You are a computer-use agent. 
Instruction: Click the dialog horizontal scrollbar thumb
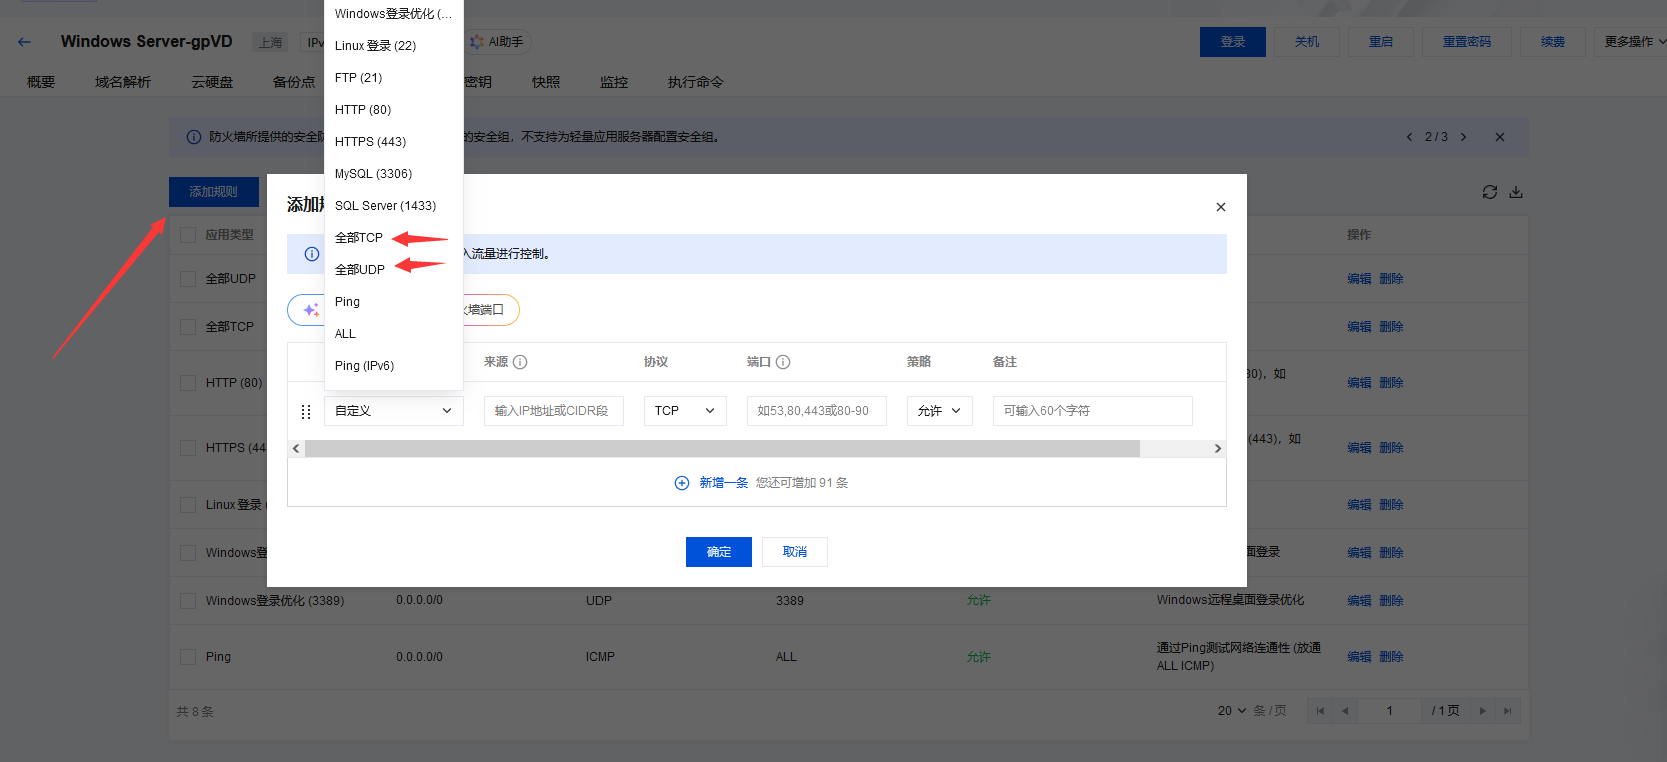(722, 449)
